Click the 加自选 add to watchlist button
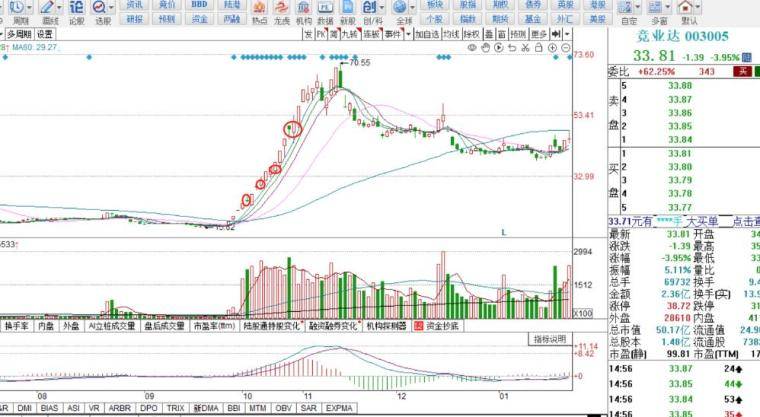Viewport: 760px width, 417px height. coord(427,34)
